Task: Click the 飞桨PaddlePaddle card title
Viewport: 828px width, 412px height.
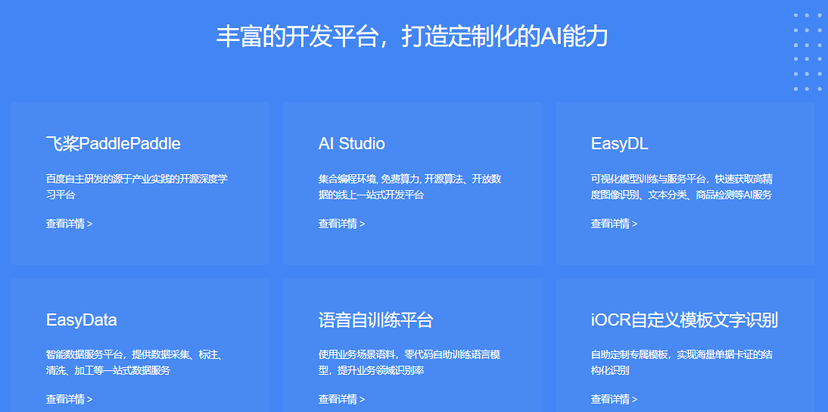Action: [114, 144]
